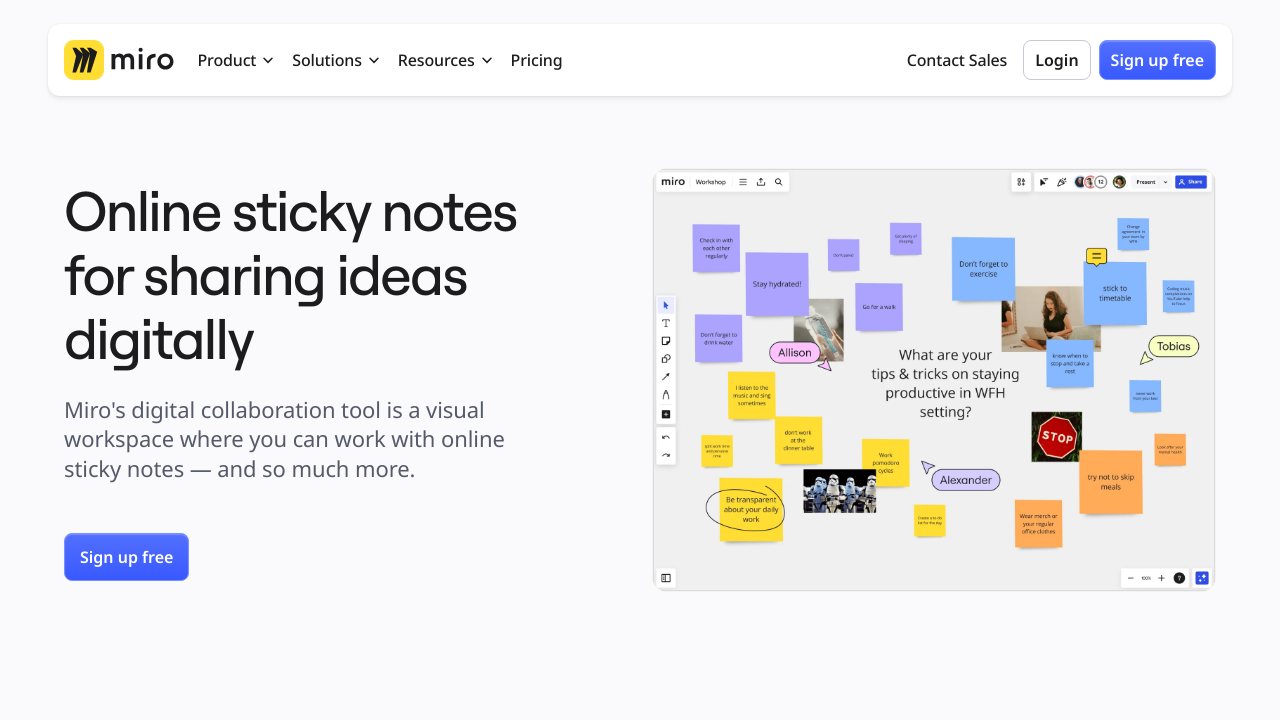This screenshot has height=720, width=1280.
Task: Expand the Resources dropdown menu
Action: [x=445, y=60]
